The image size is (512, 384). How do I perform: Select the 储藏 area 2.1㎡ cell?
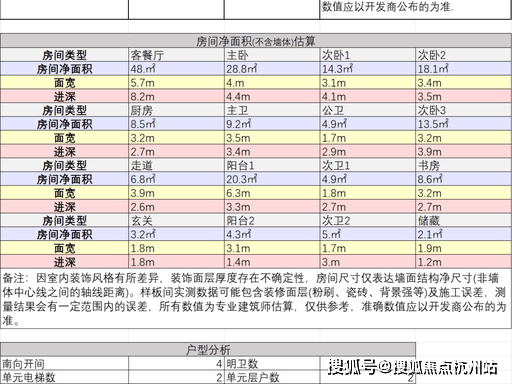click(464, 235)
